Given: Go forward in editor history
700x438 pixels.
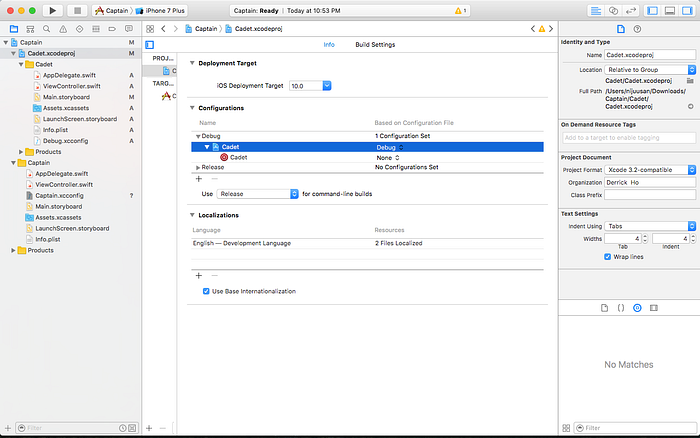Looking at the screenshot, I should [x=175, y=29].
